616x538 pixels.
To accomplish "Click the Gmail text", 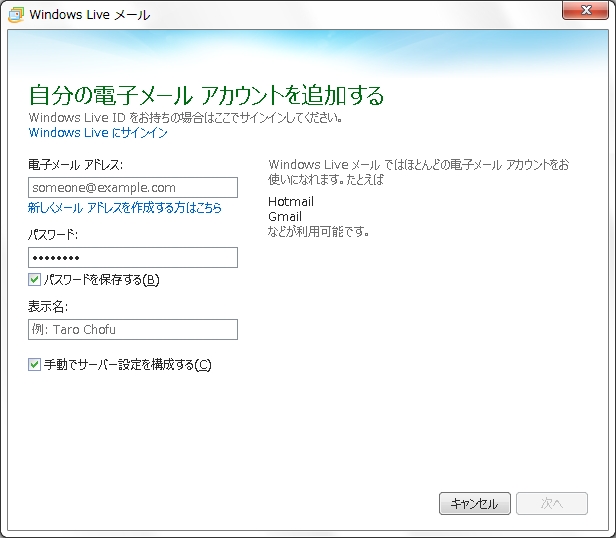I will 285,217.
